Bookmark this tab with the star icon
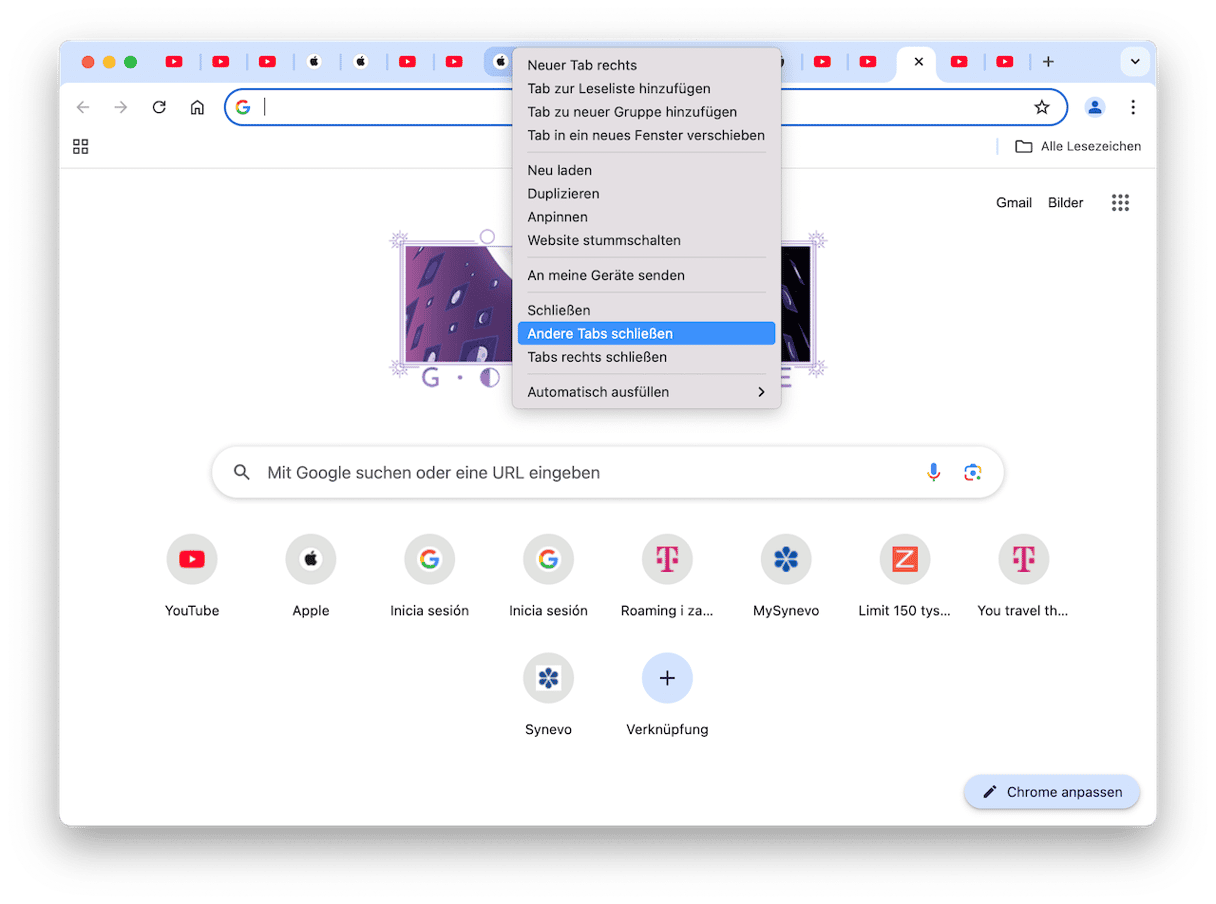 (1042, 107)
